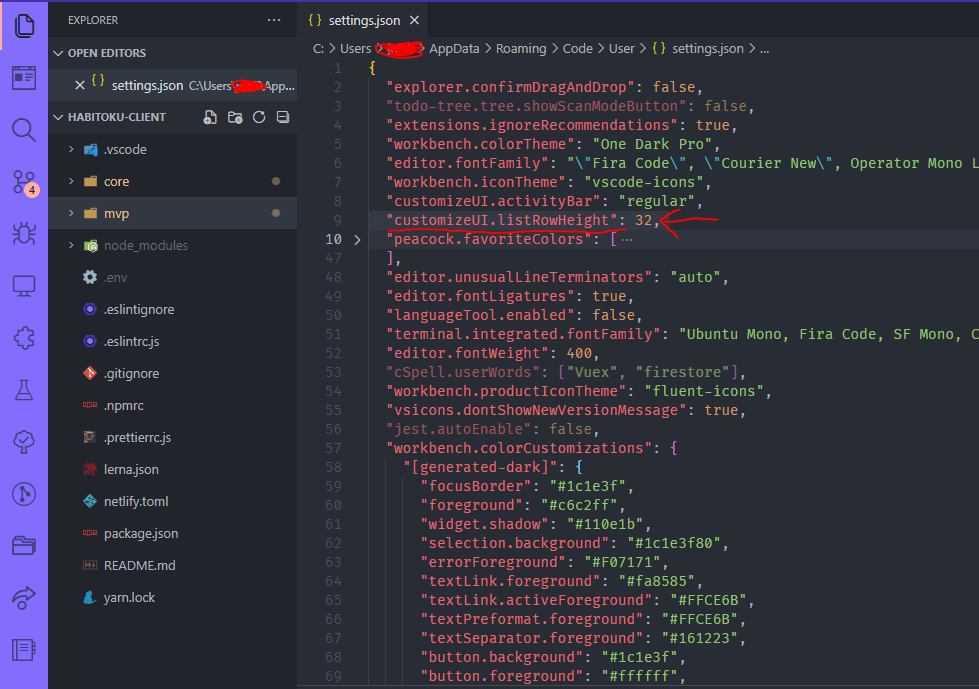The image size is (979, 689).
Task: Collapse the OPEN EDITORS section
Action: point(60,53)
